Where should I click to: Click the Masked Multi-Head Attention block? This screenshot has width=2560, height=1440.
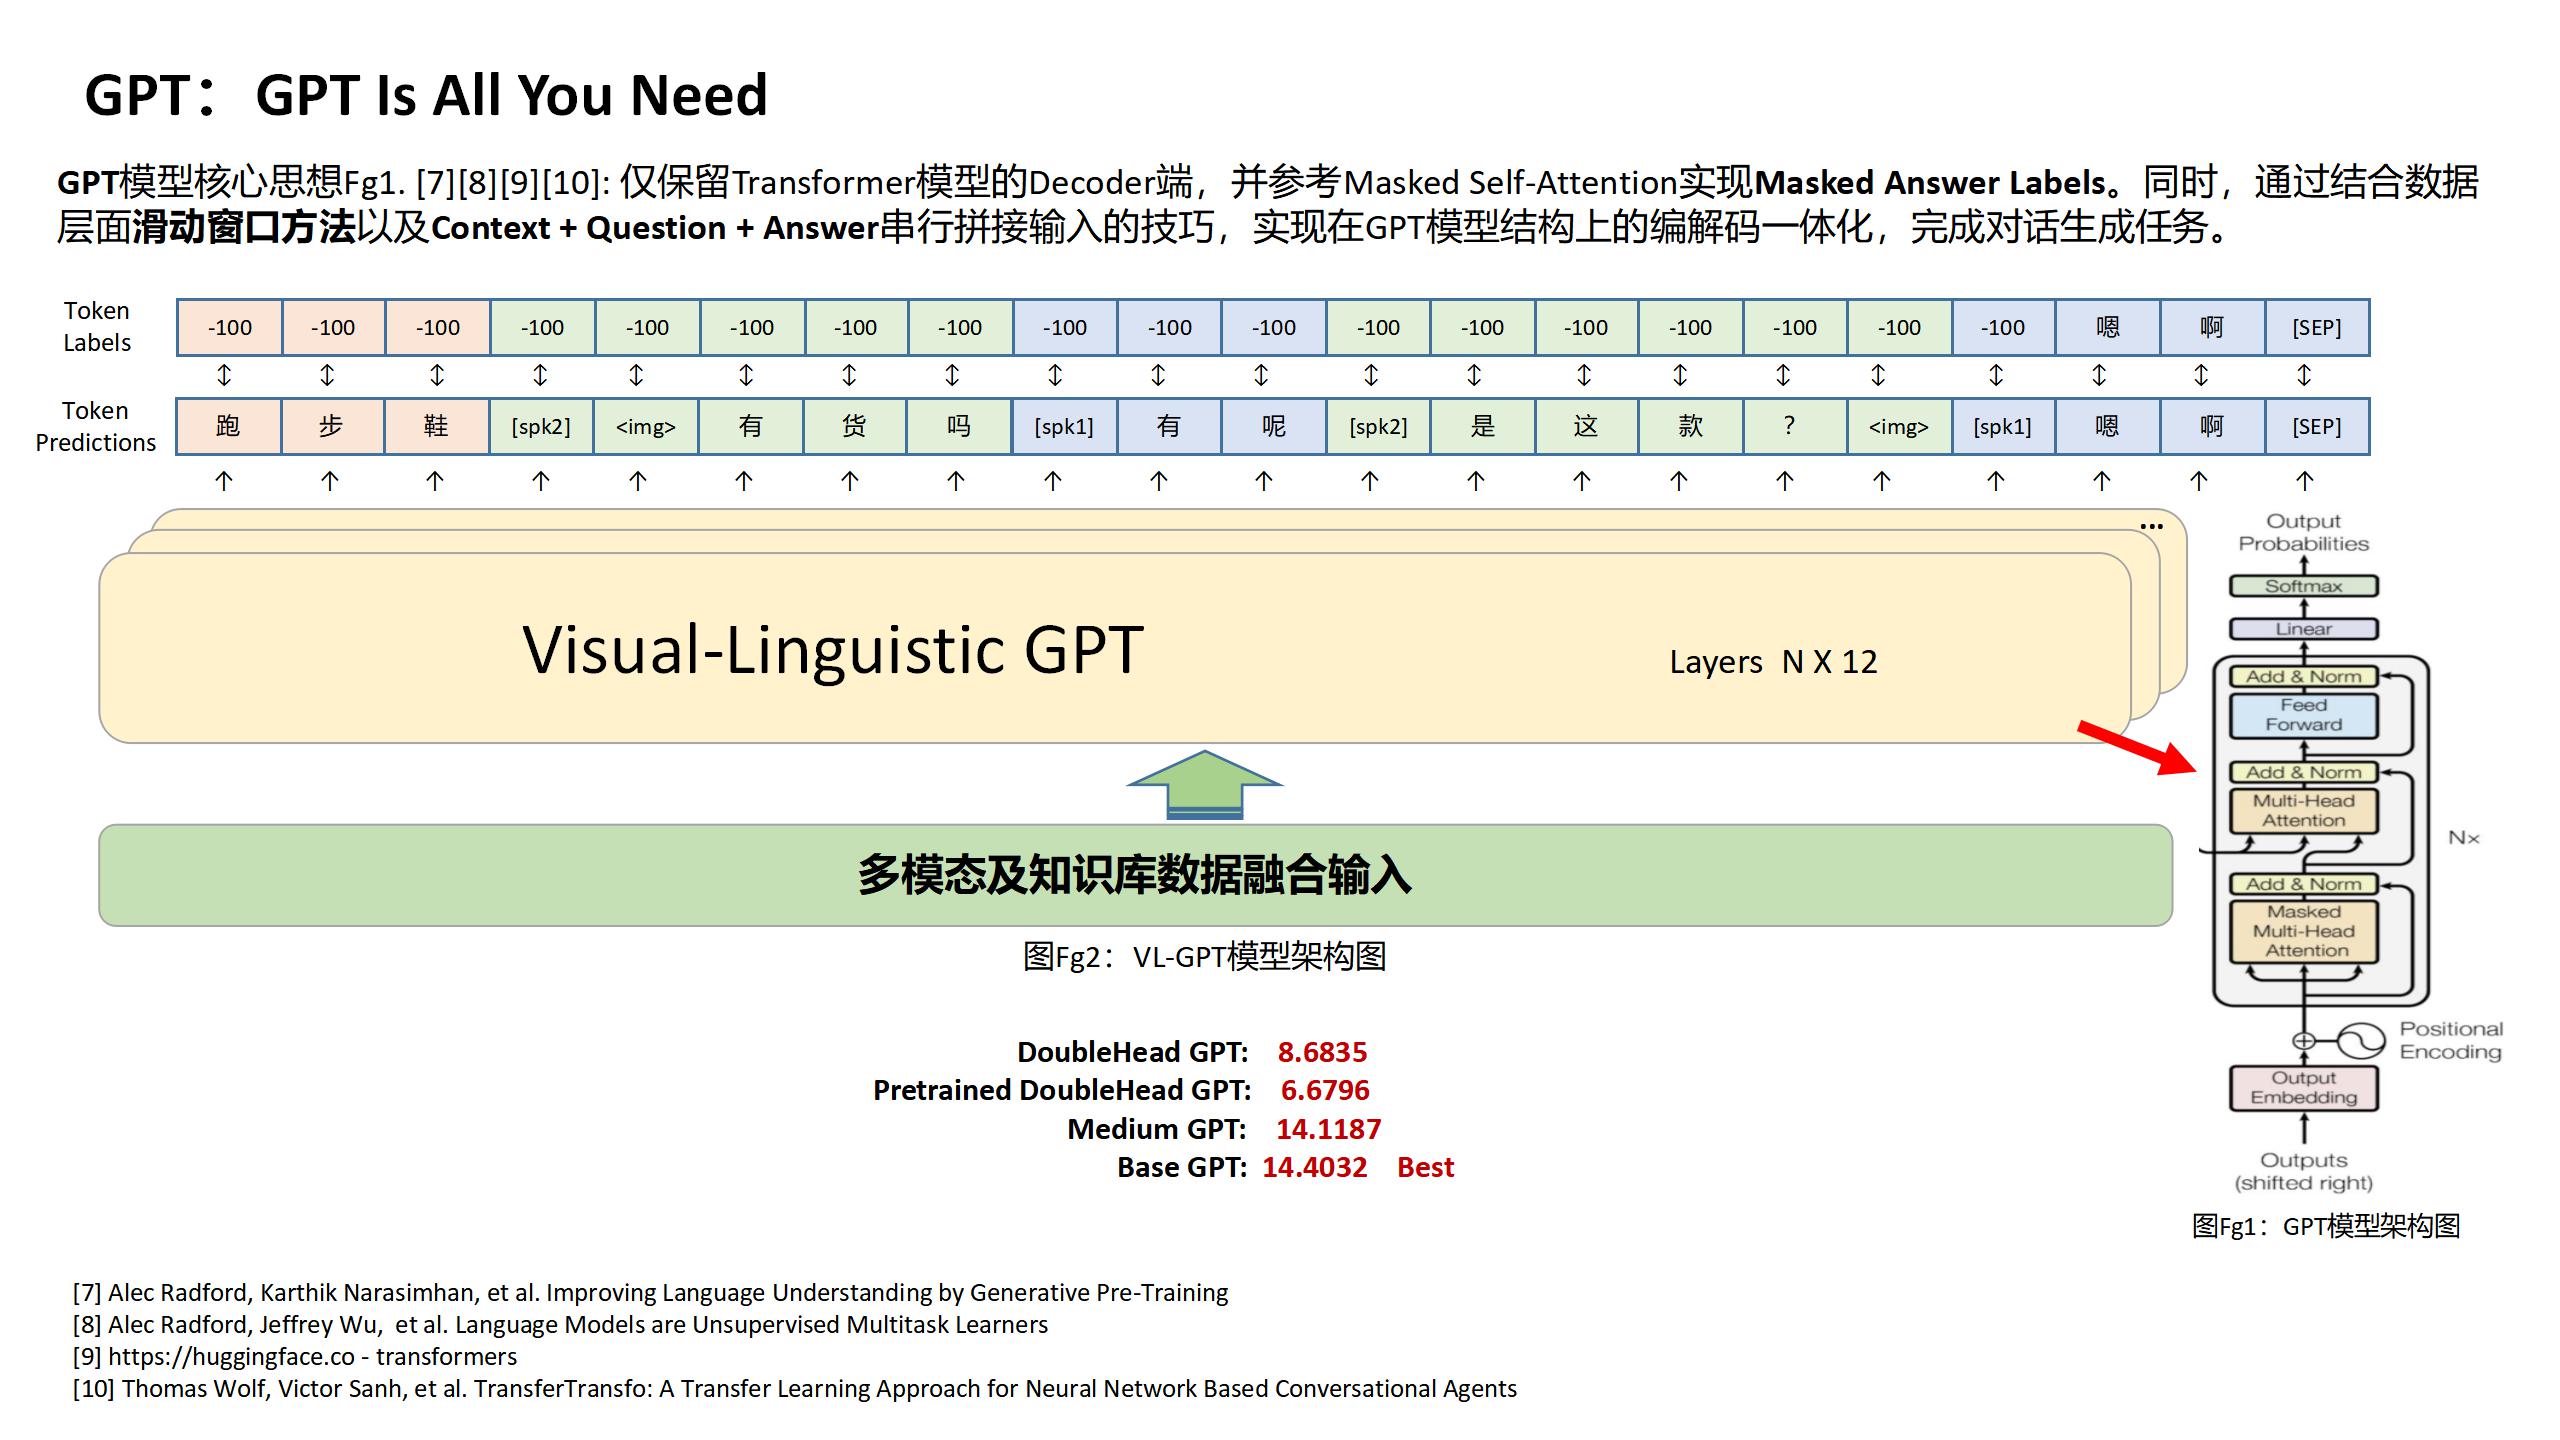coord(2303,931)
